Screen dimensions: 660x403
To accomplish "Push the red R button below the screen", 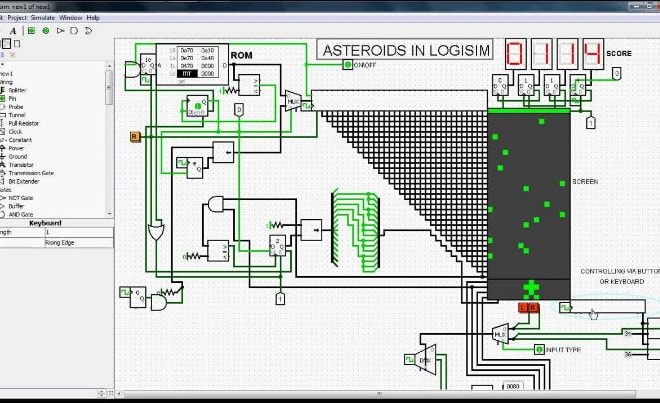I will 533,308.
